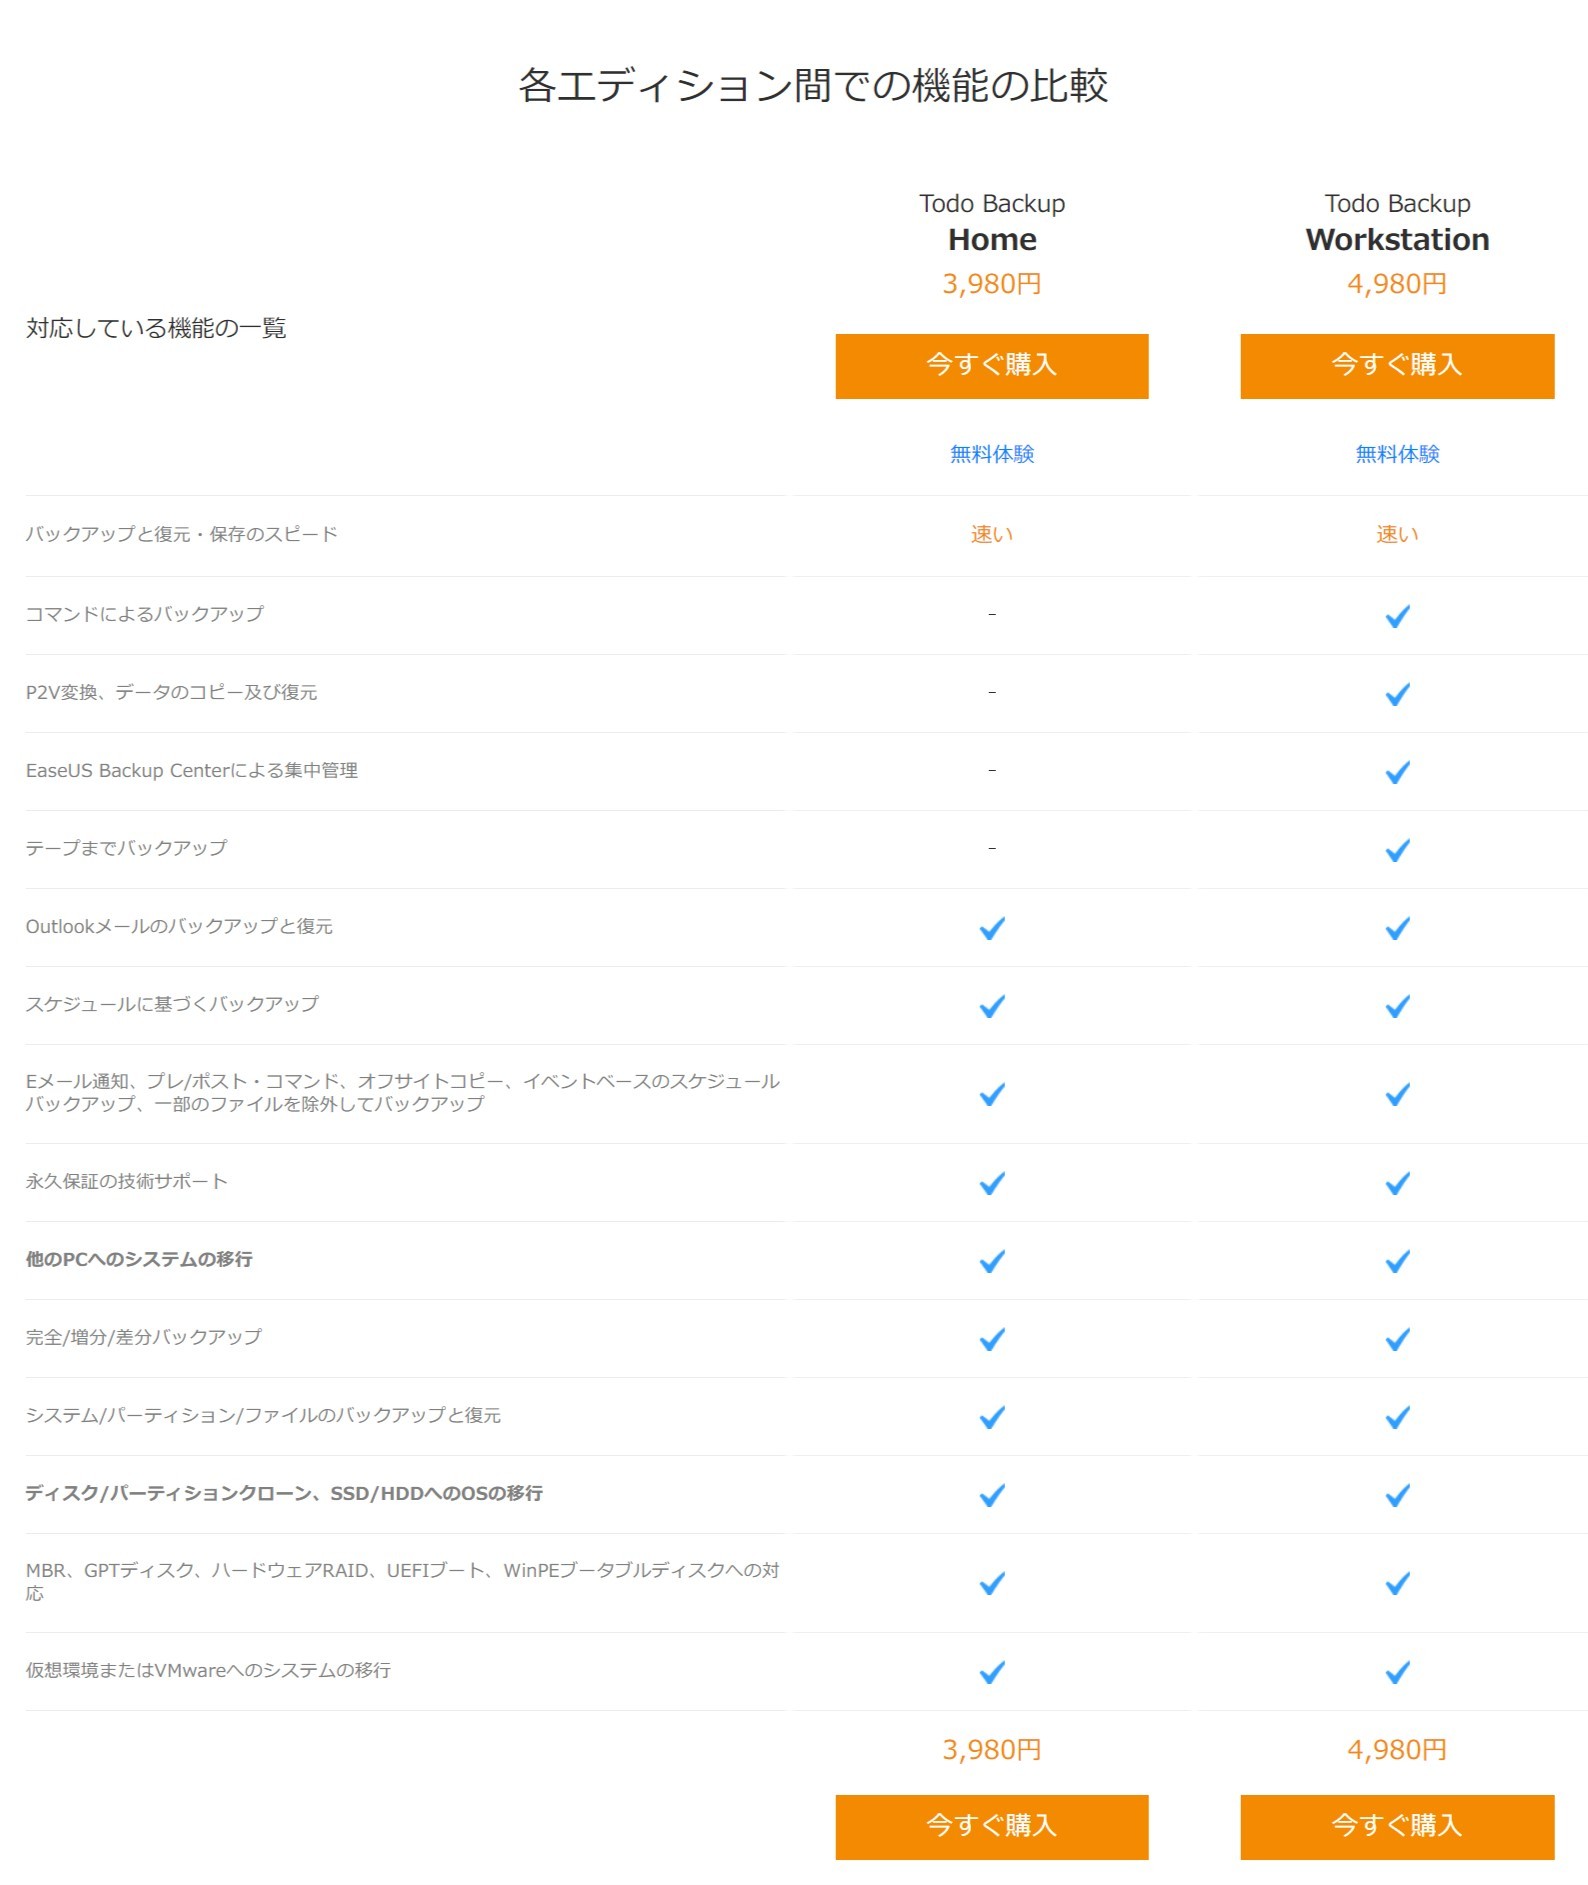Click Workstation checkmark for テープまでバックアップ

pyautogui.click(x=1397, y=850)
